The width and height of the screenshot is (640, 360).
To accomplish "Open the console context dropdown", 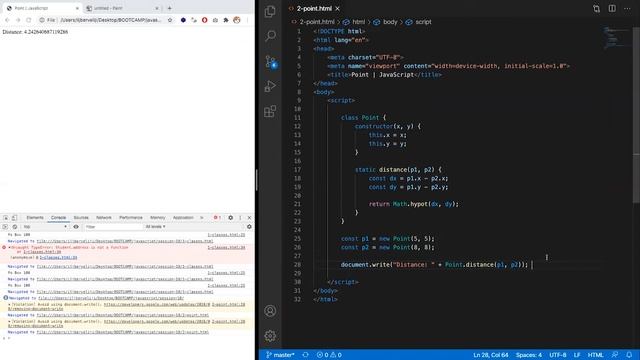I will pos(45,227).
